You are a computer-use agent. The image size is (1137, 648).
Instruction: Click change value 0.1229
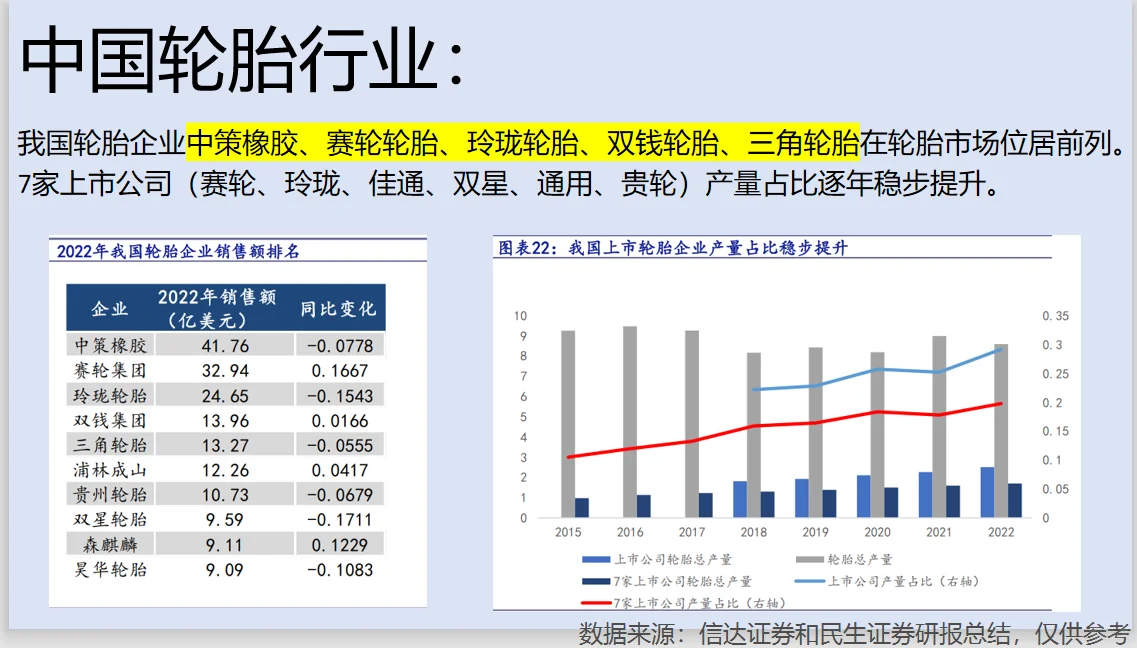pos(340,544)
